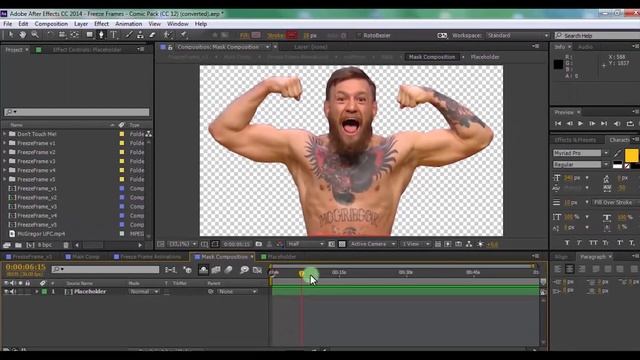Click the yellow fill color swatch
The image size is (640, 360).
[631, 156]
